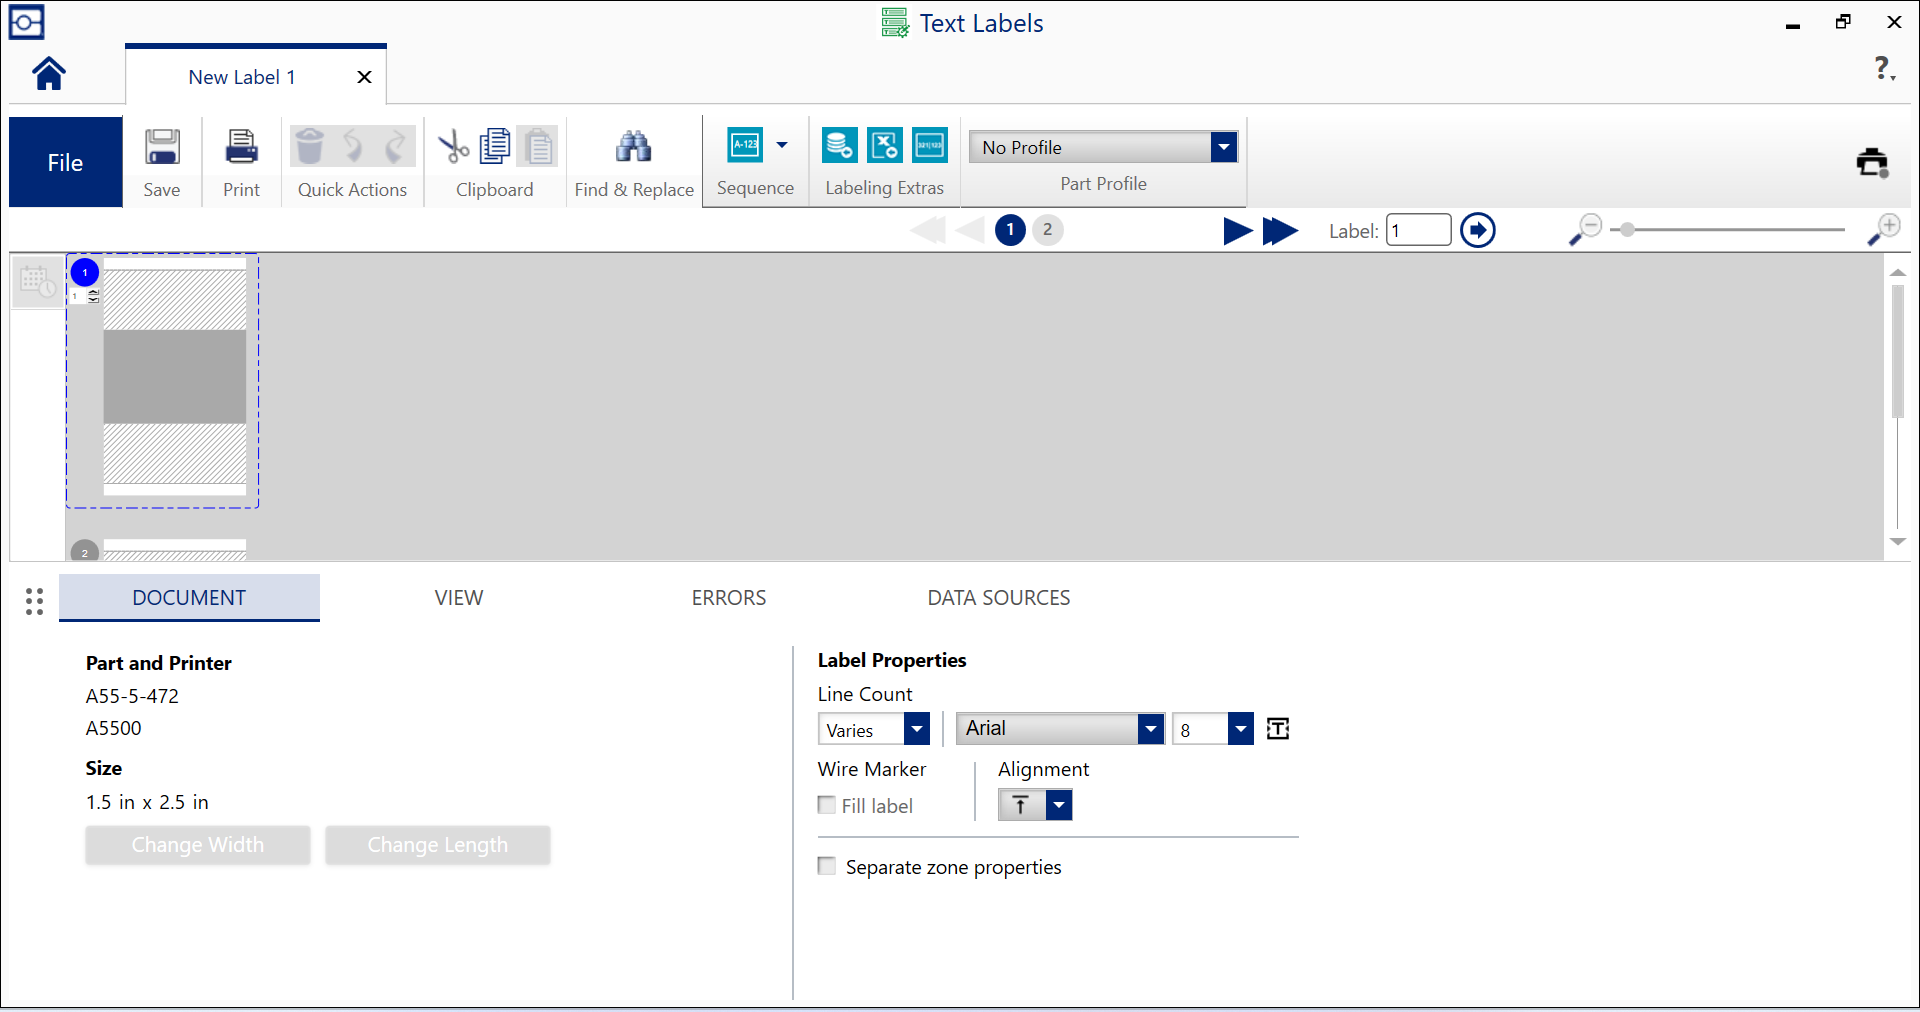The height and width of the screenshot is (1012, 1920).
Task: Select the Copy icon in Clipboard
Action: pyautogui.click(x=495, y=147)
